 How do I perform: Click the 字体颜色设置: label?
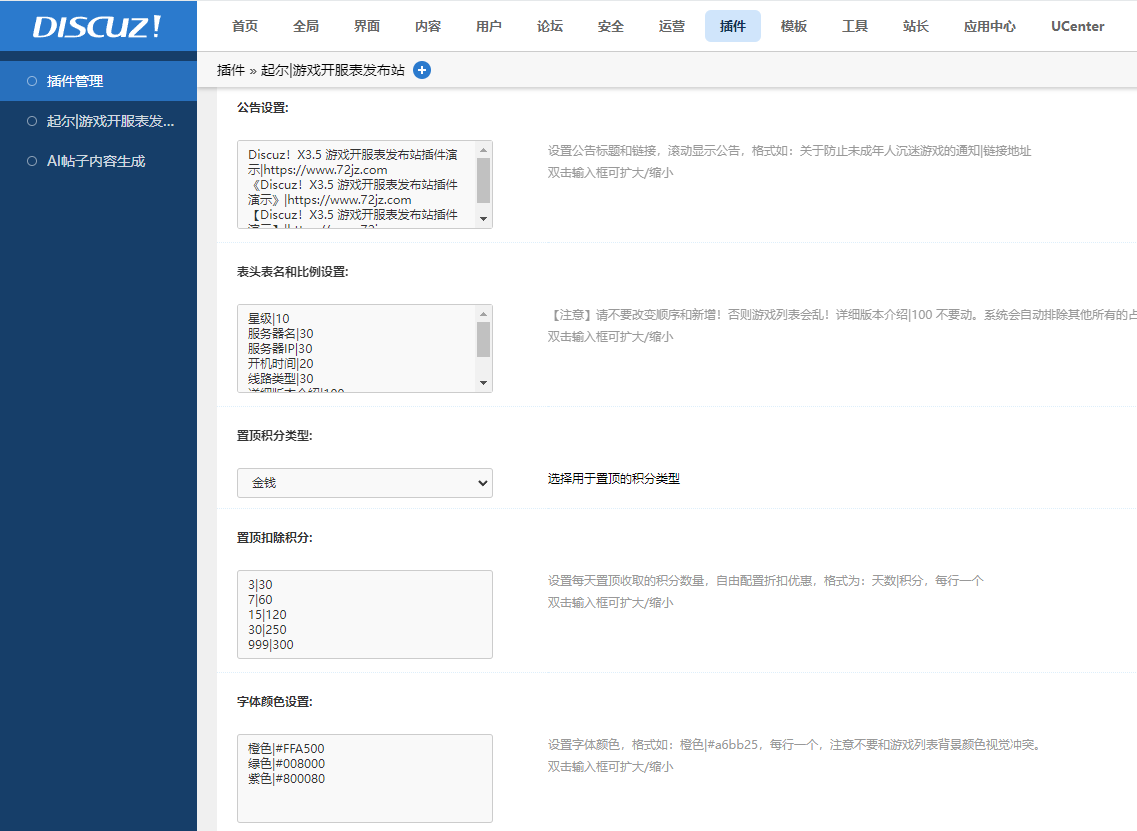[275, 702]
